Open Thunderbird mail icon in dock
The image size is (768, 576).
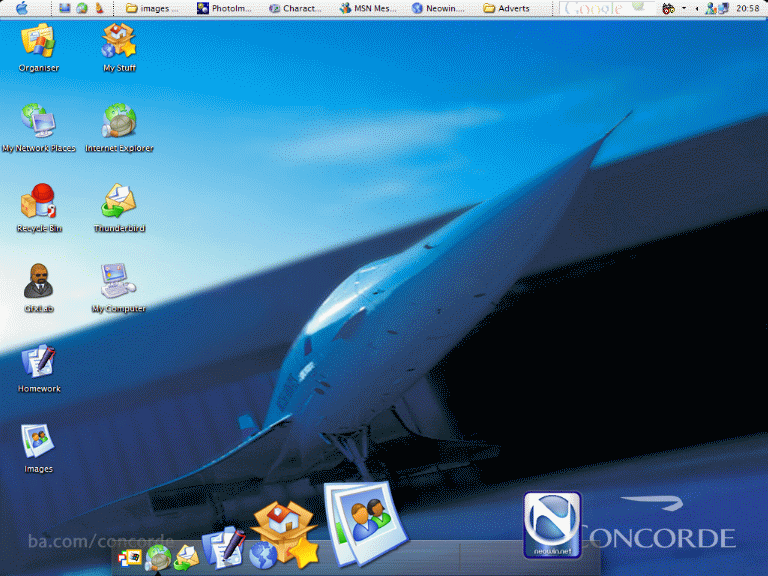(x=187, y=557)
